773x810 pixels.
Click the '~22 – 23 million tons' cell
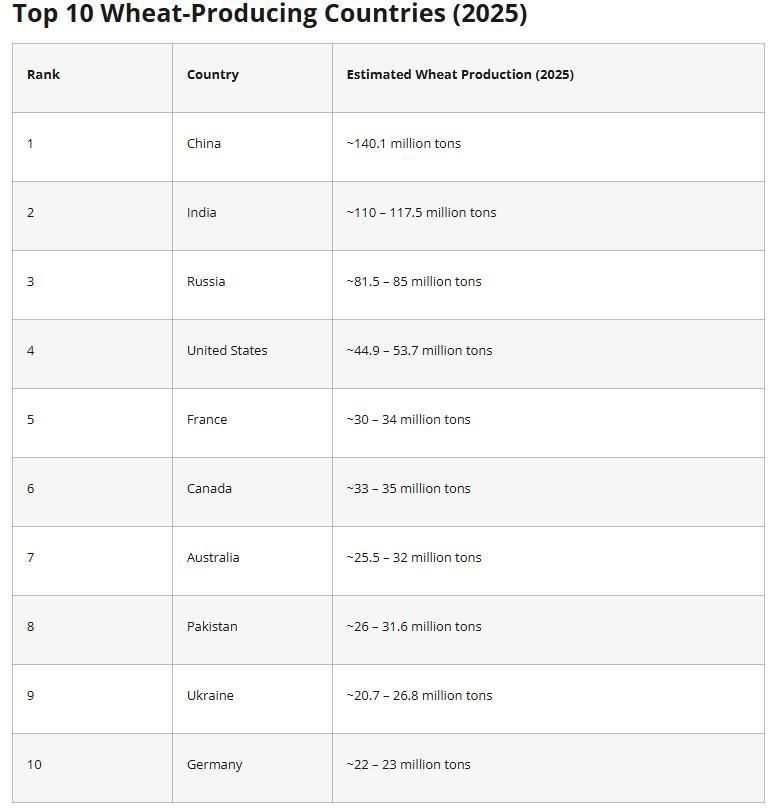click(x=408, y=765)
